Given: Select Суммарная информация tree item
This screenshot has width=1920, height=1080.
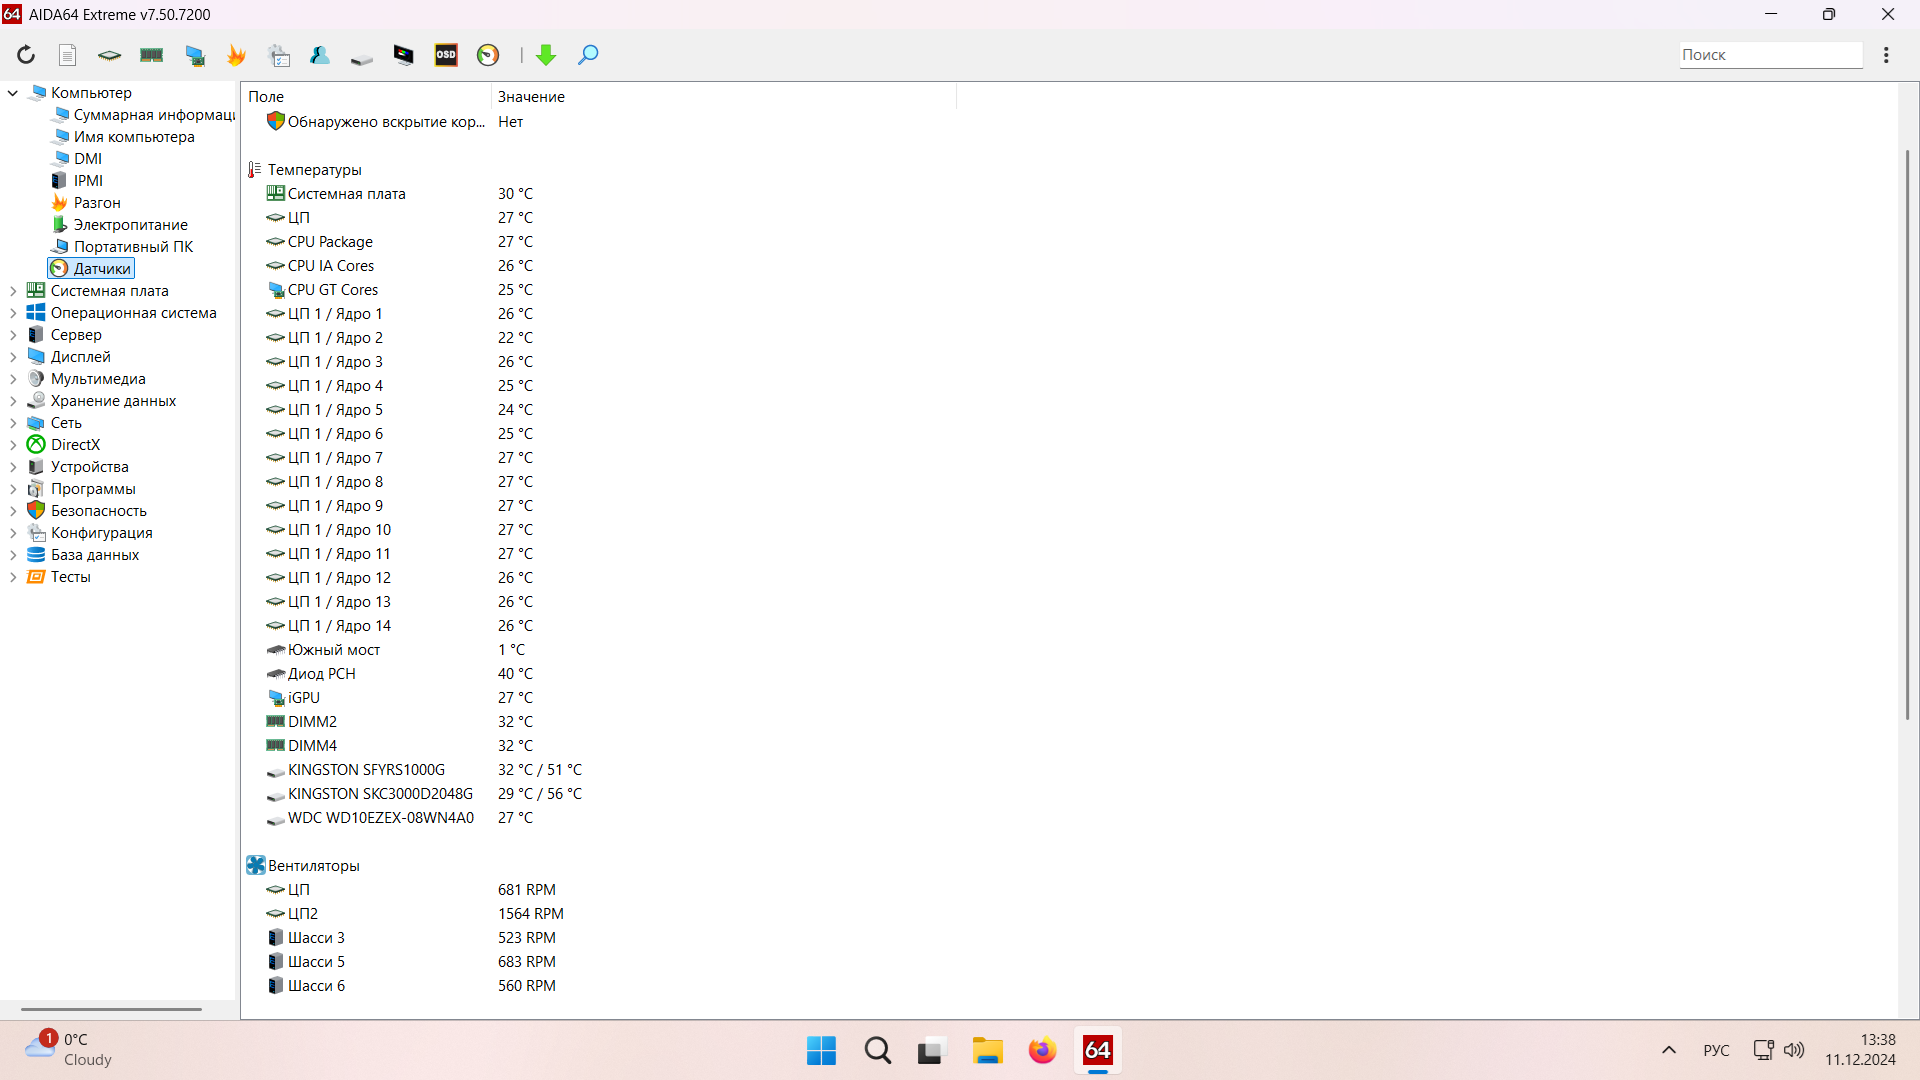Looking at the screenshot, I should coord(153,115).
